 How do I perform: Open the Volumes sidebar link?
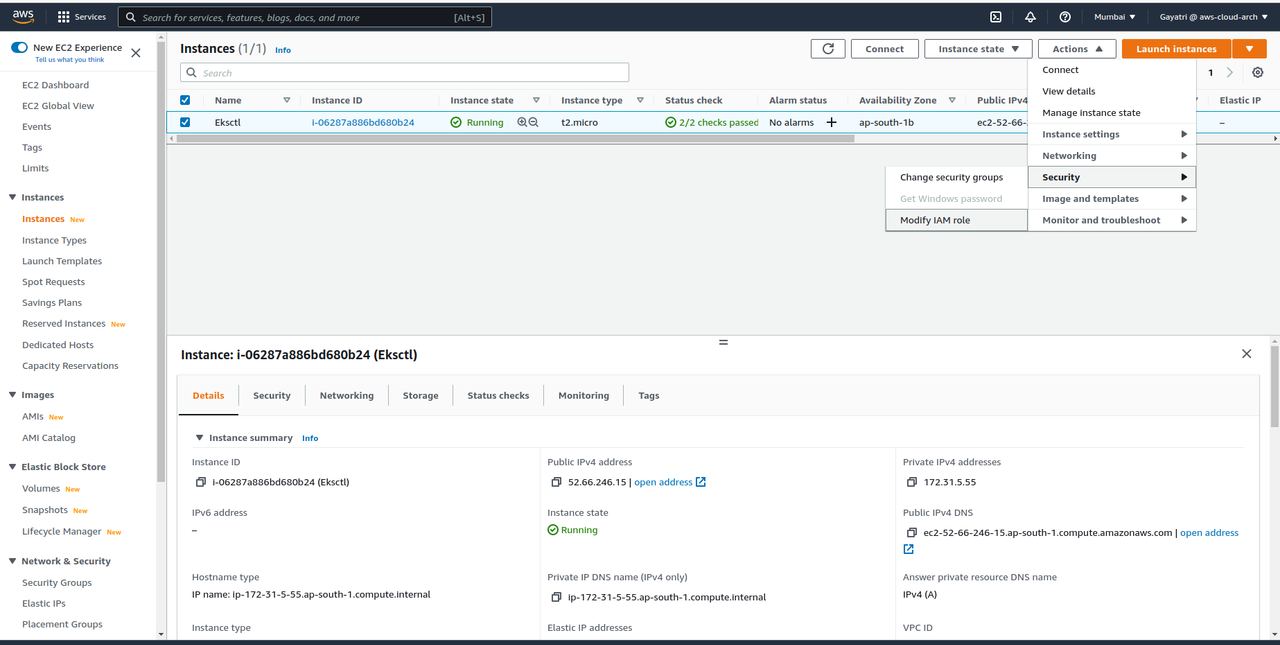point(41,489)
